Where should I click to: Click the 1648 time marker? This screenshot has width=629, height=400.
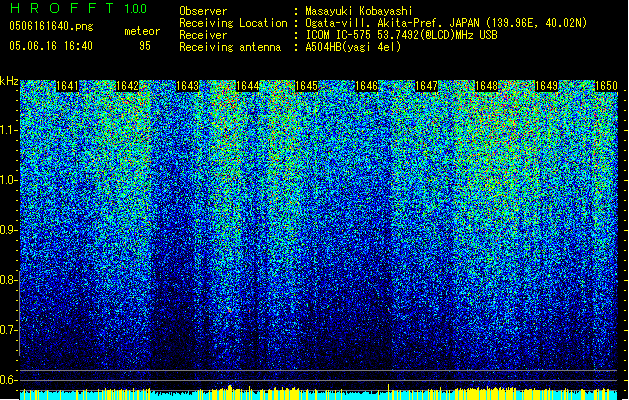point(486,86)
